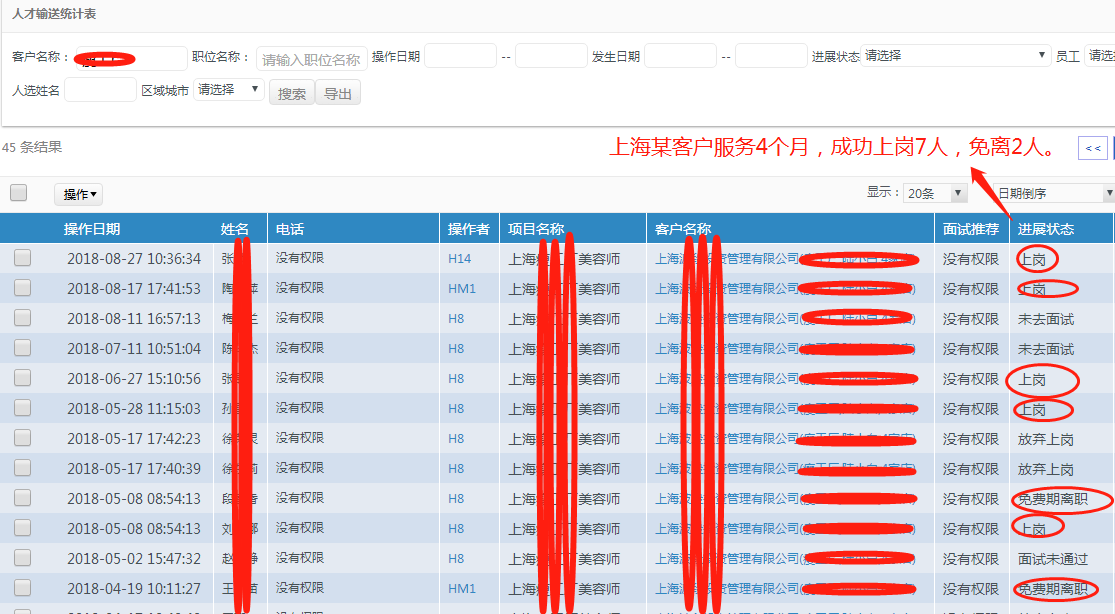The image size is (1115, 614).
Task: Check the row dated 2018-05-17 17:42:23
Action: coord(23,438)
